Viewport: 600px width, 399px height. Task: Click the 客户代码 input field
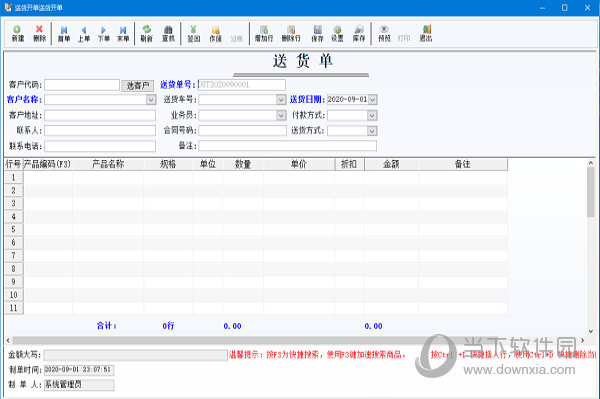(82, 85)
